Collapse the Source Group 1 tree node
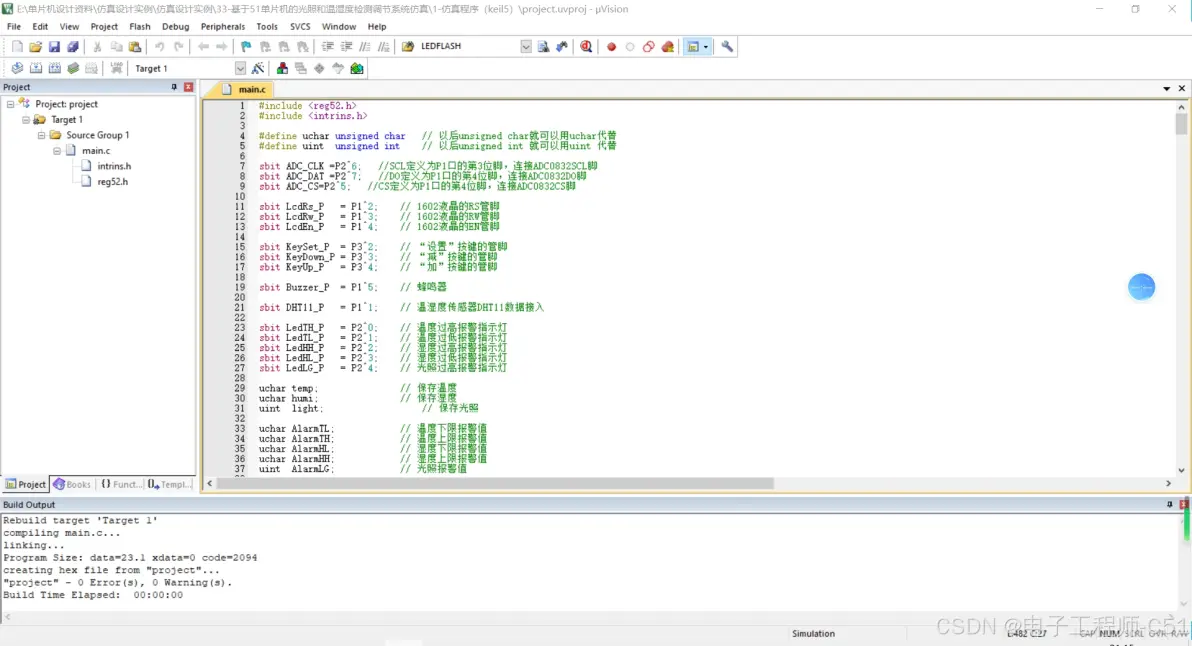 pos(42,135)
